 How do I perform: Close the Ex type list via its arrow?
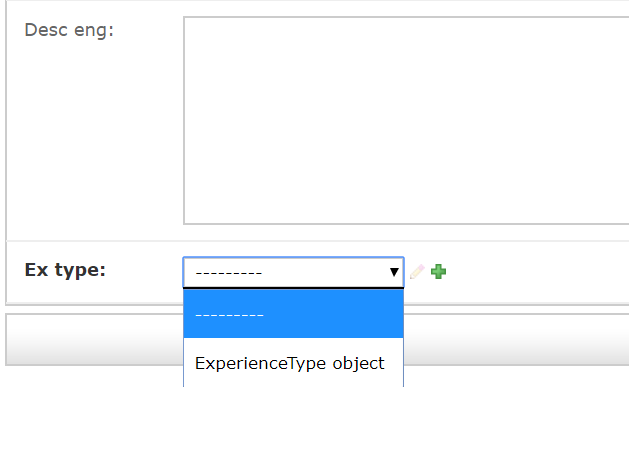tap(394, 272)
